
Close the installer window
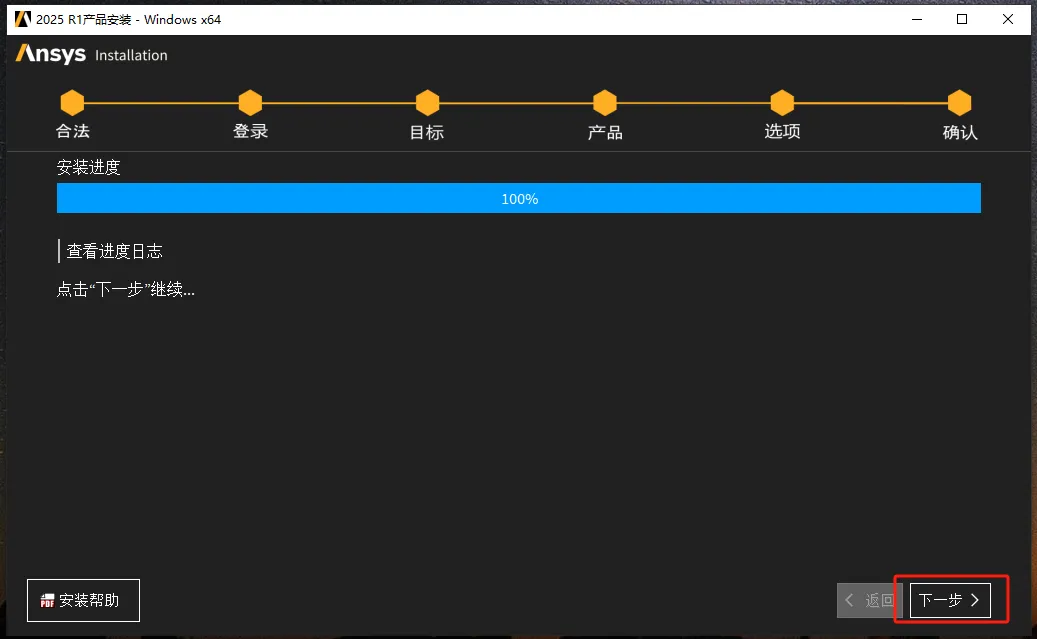coord(1008,19)
